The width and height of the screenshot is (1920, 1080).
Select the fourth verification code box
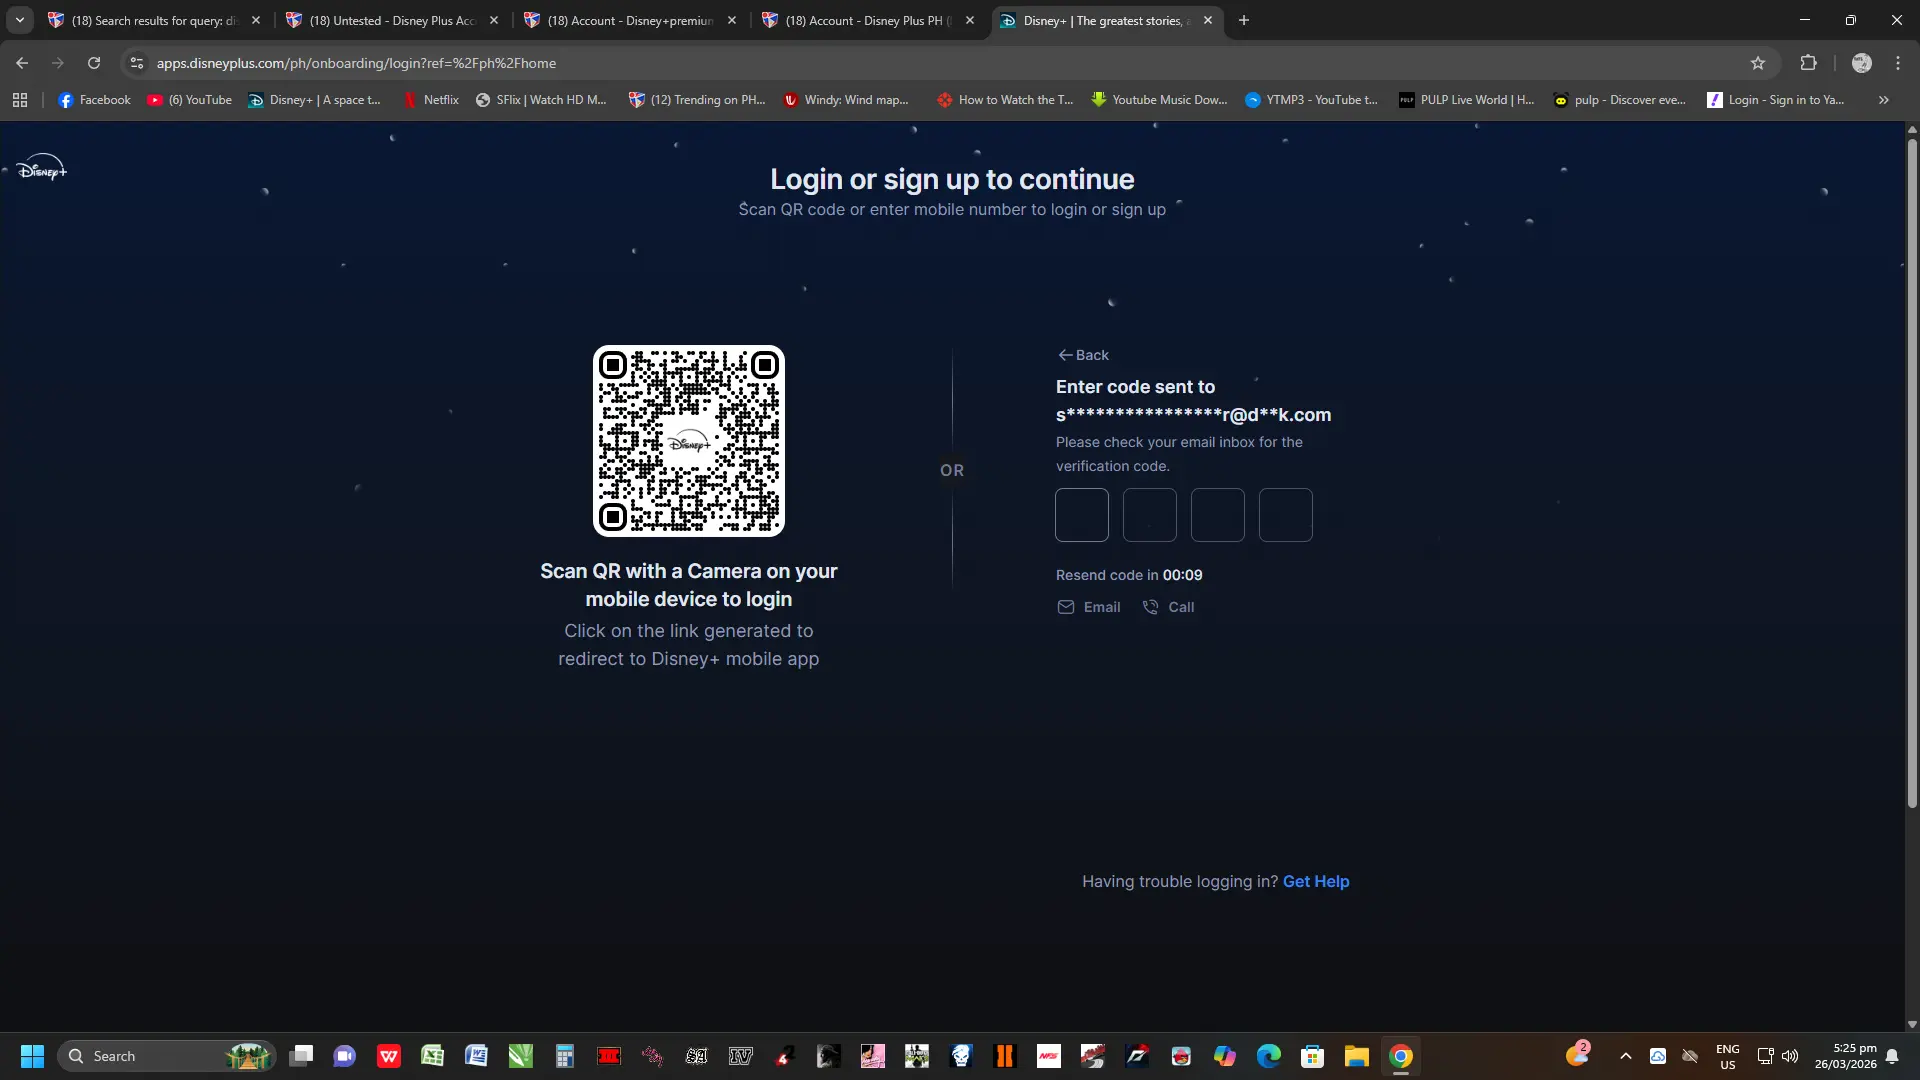(x=1286, y=515)
